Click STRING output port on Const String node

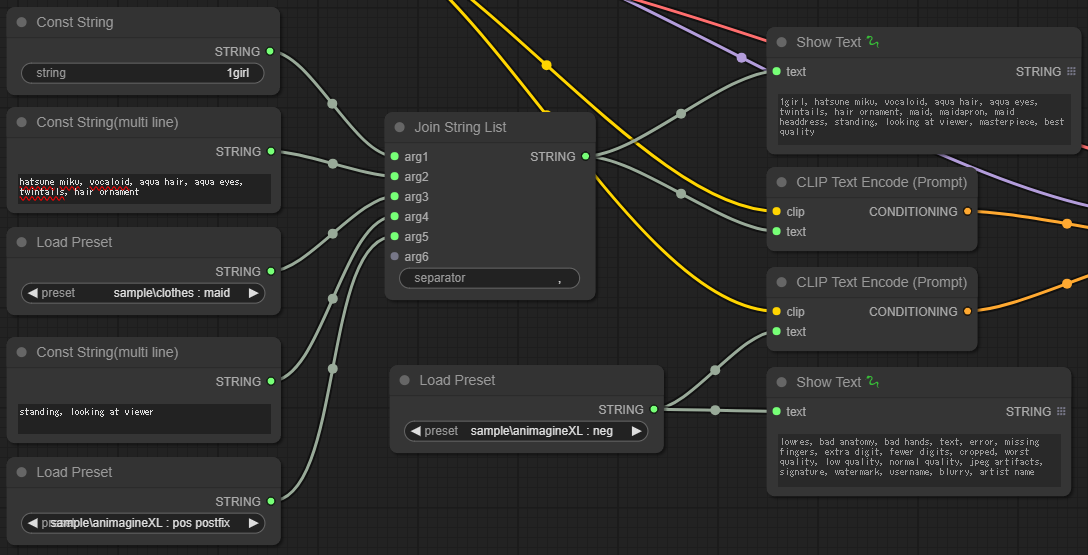click(270, 51)
